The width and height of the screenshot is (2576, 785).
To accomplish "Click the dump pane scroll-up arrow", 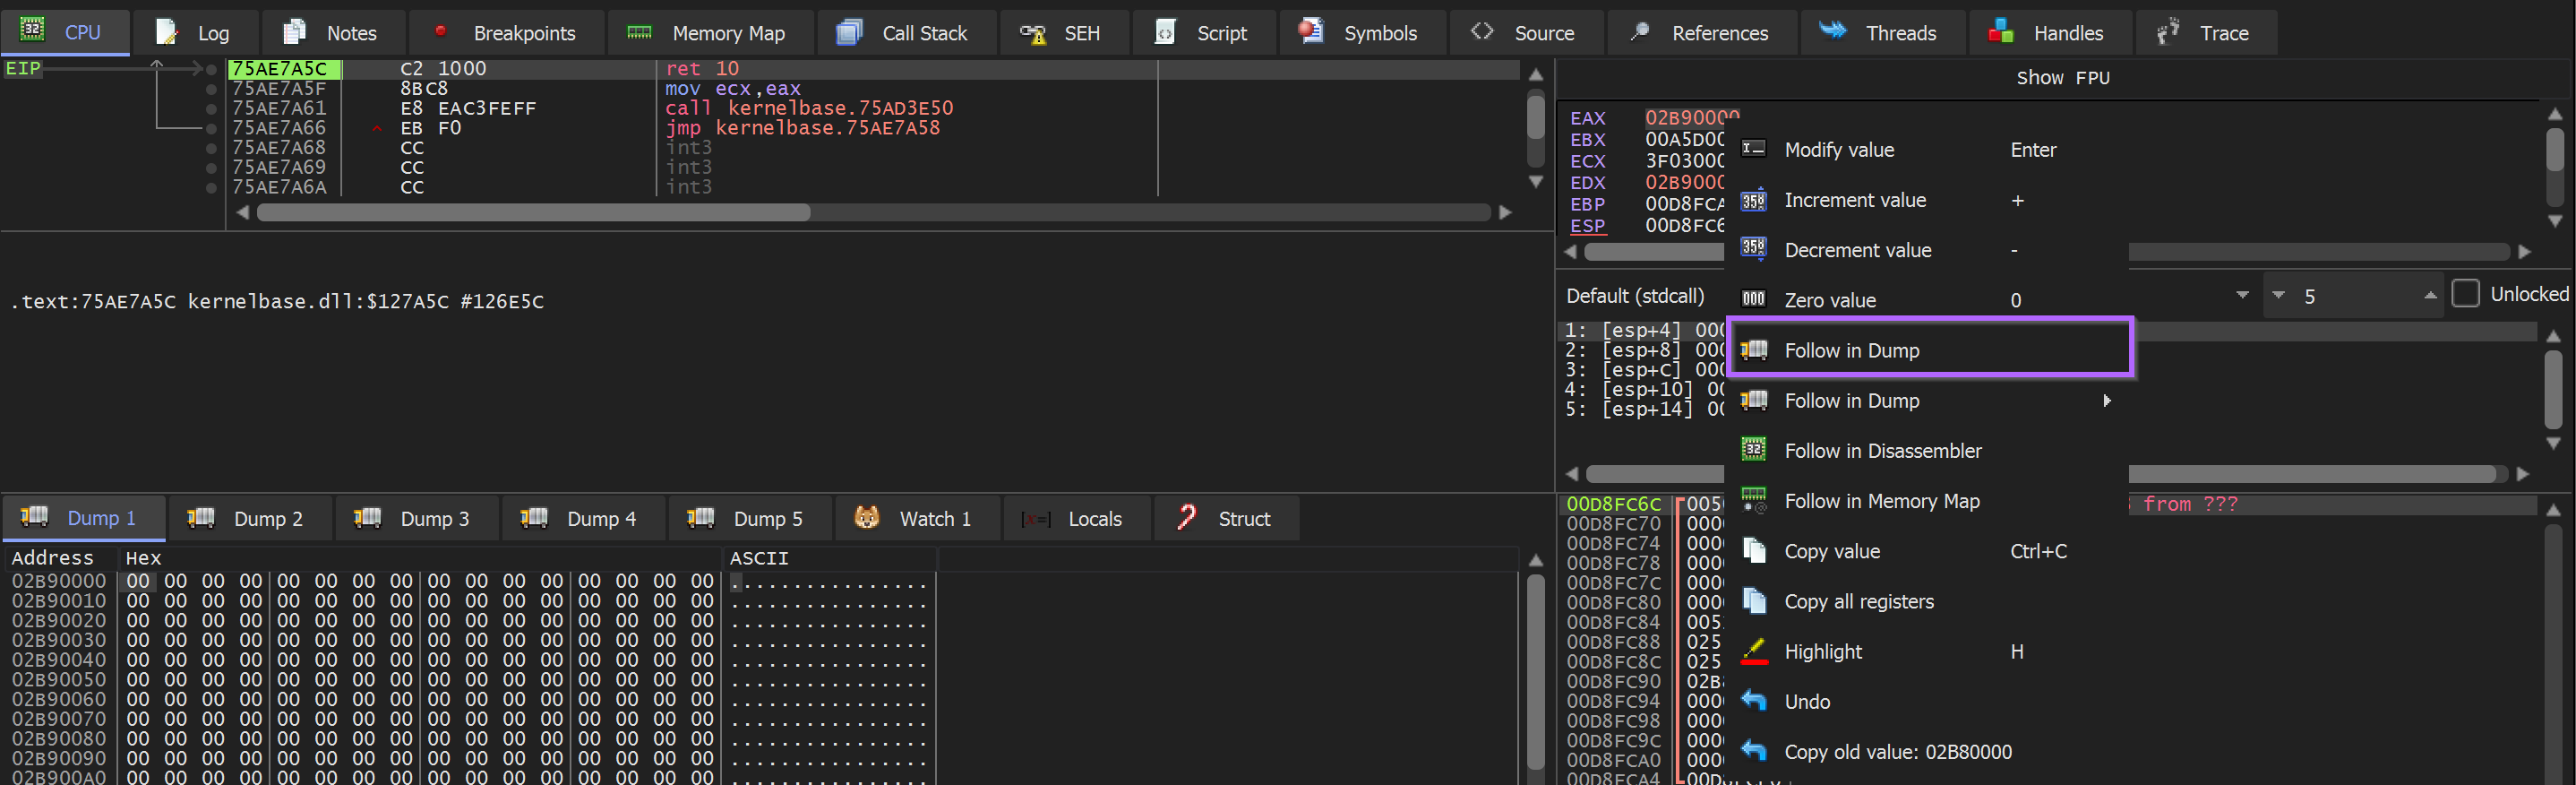I will [x=1536, y=561].
